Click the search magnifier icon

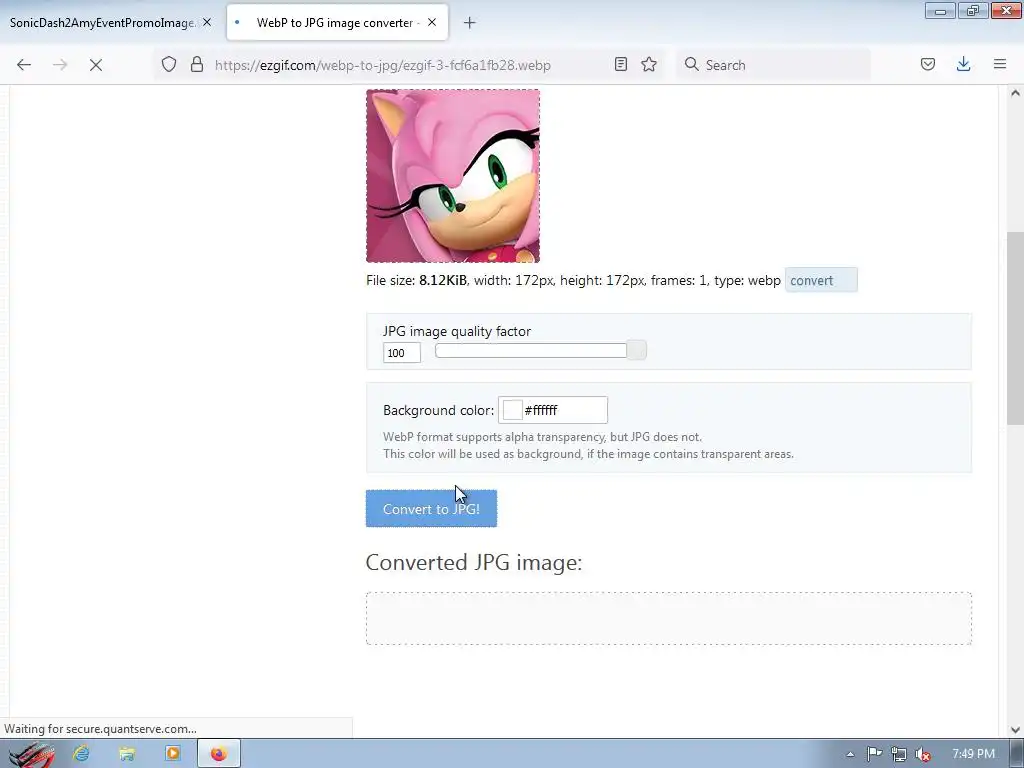click(692, 65)
